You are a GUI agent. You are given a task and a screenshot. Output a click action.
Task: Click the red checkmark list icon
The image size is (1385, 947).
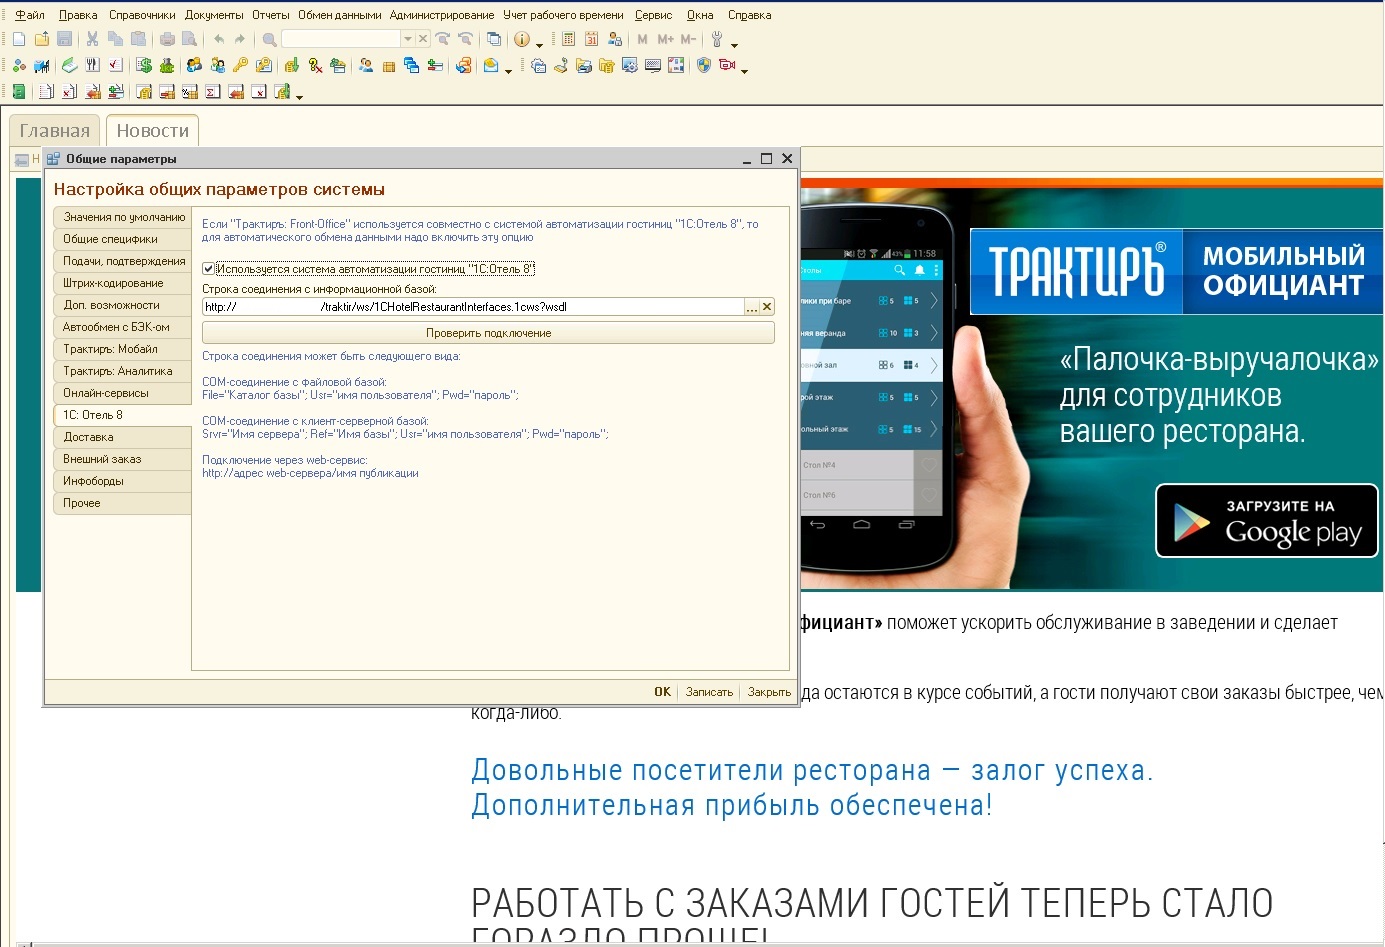(115, 65)
